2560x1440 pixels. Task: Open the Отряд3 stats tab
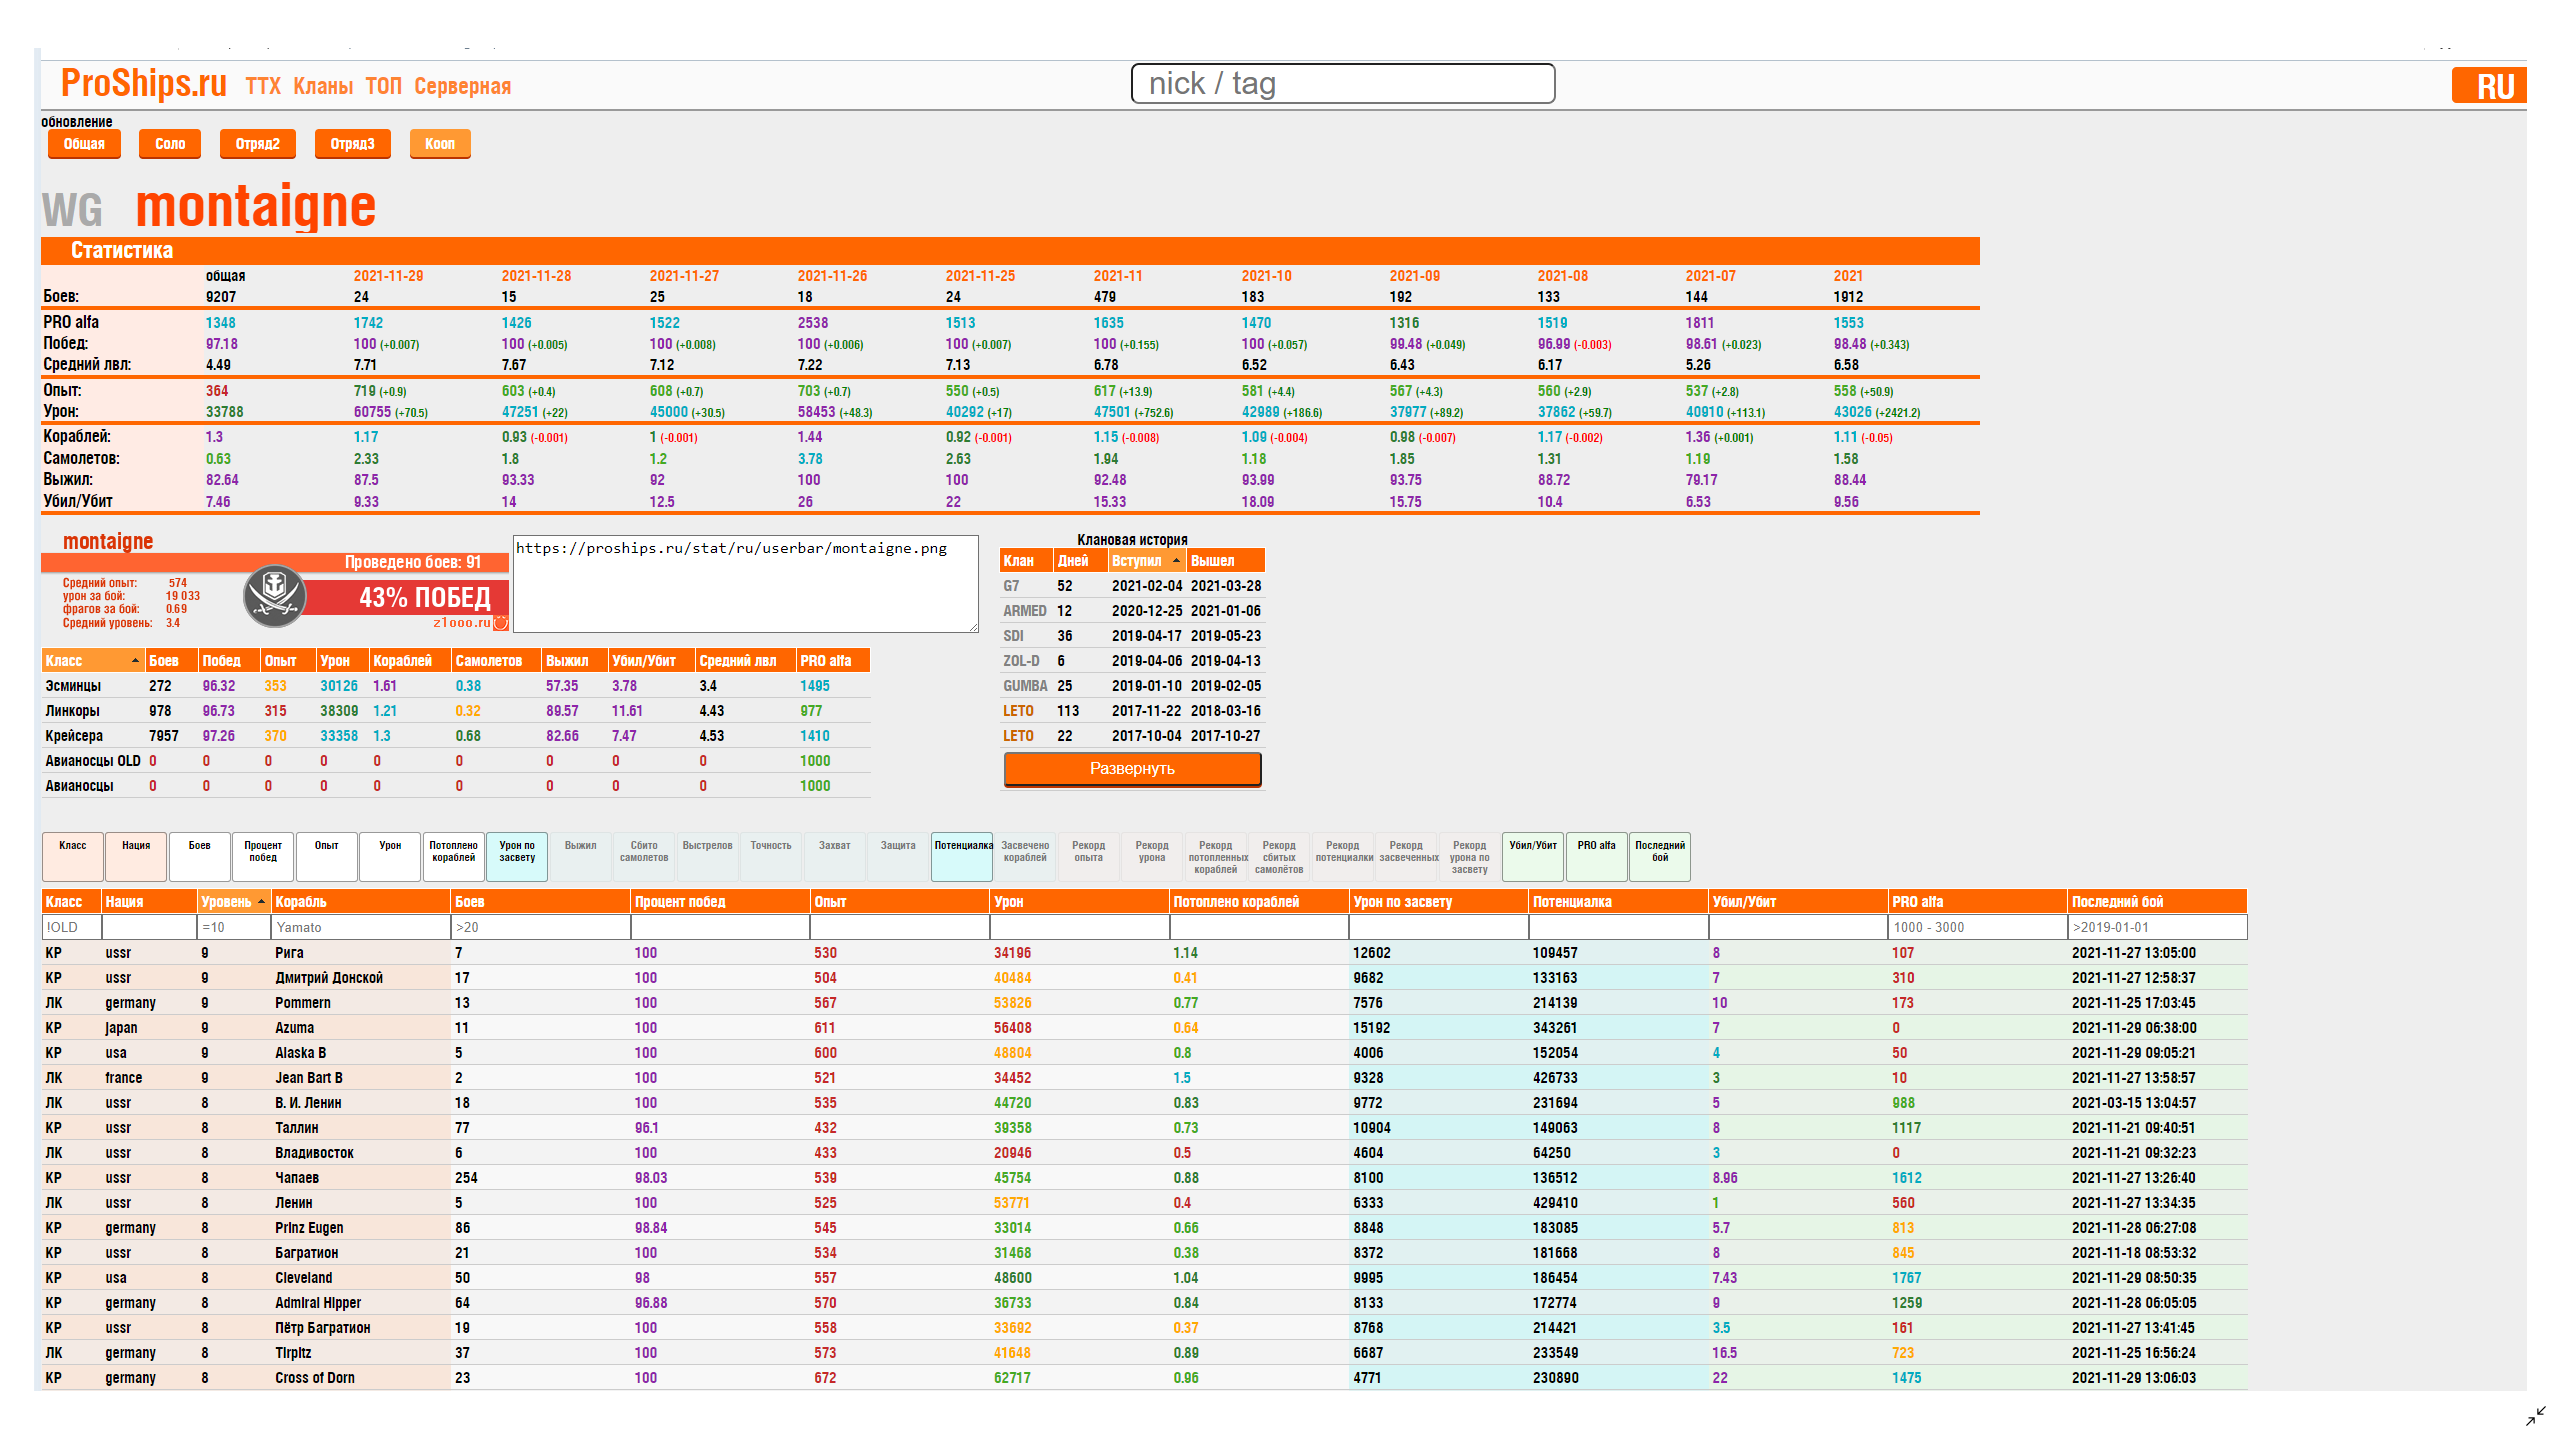tap(353, 144)
